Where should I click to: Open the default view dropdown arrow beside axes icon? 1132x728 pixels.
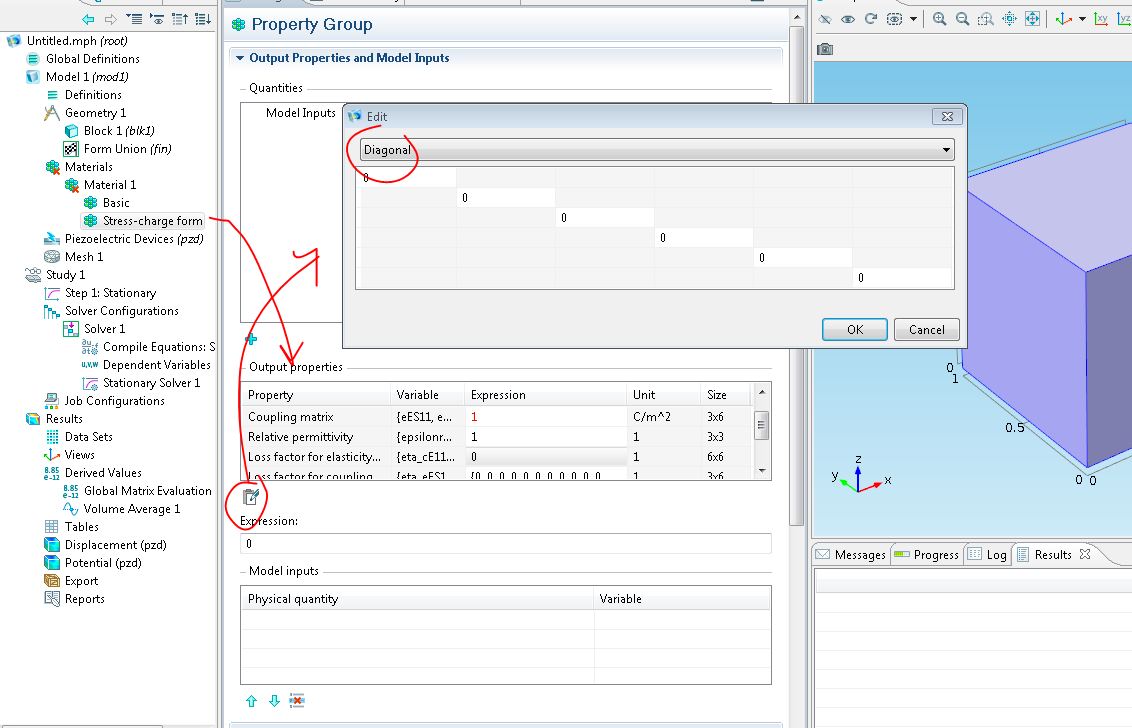tap(1082, 18)
